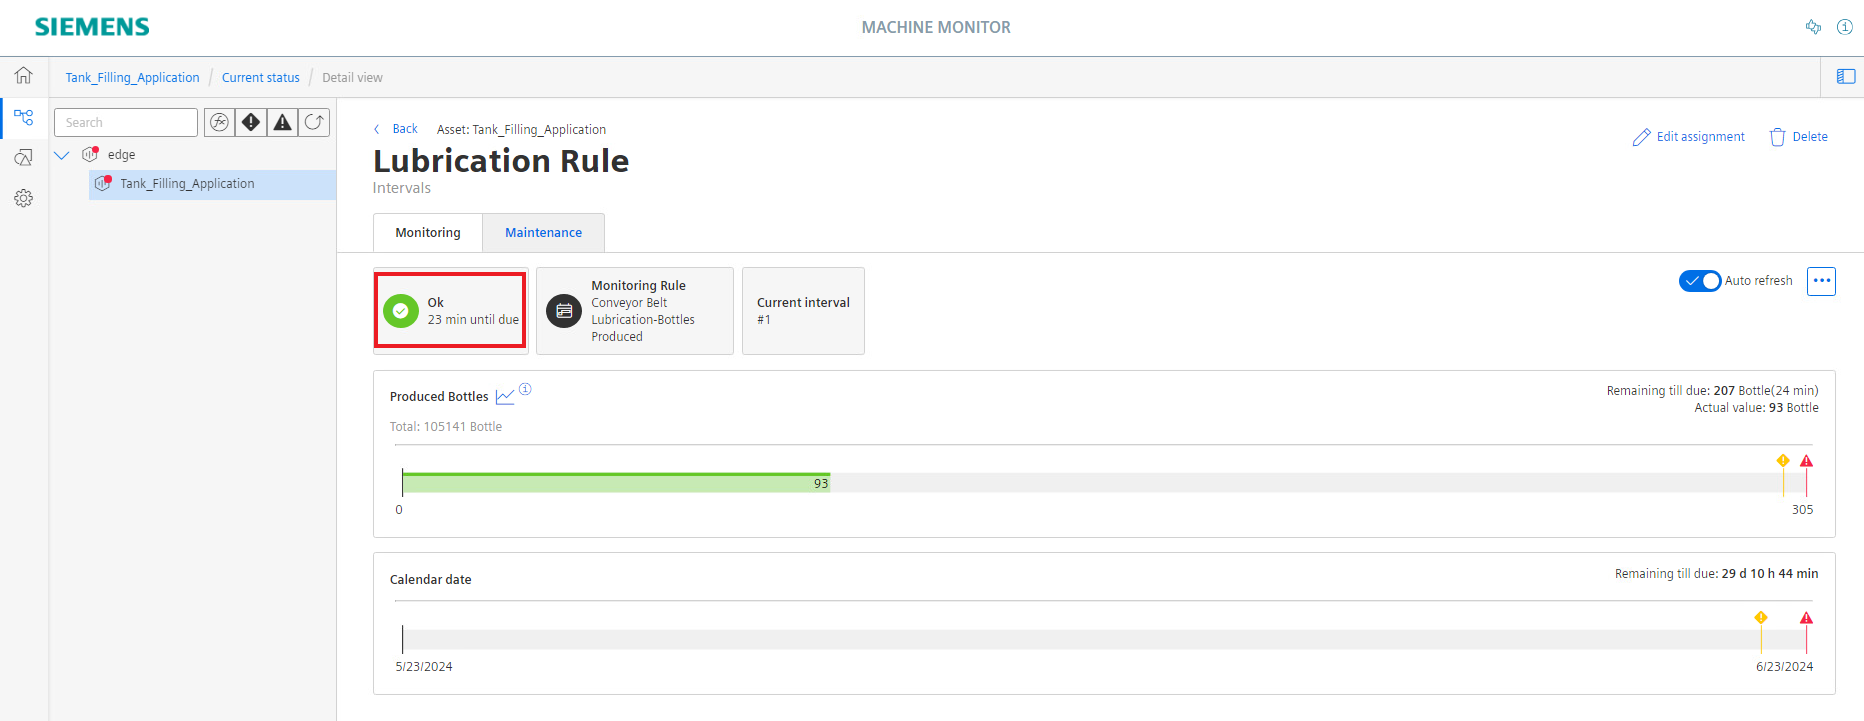Viewport: 1864px width, 721px height.
Task: Click the Delete text button
Action: coord(1809,137)
